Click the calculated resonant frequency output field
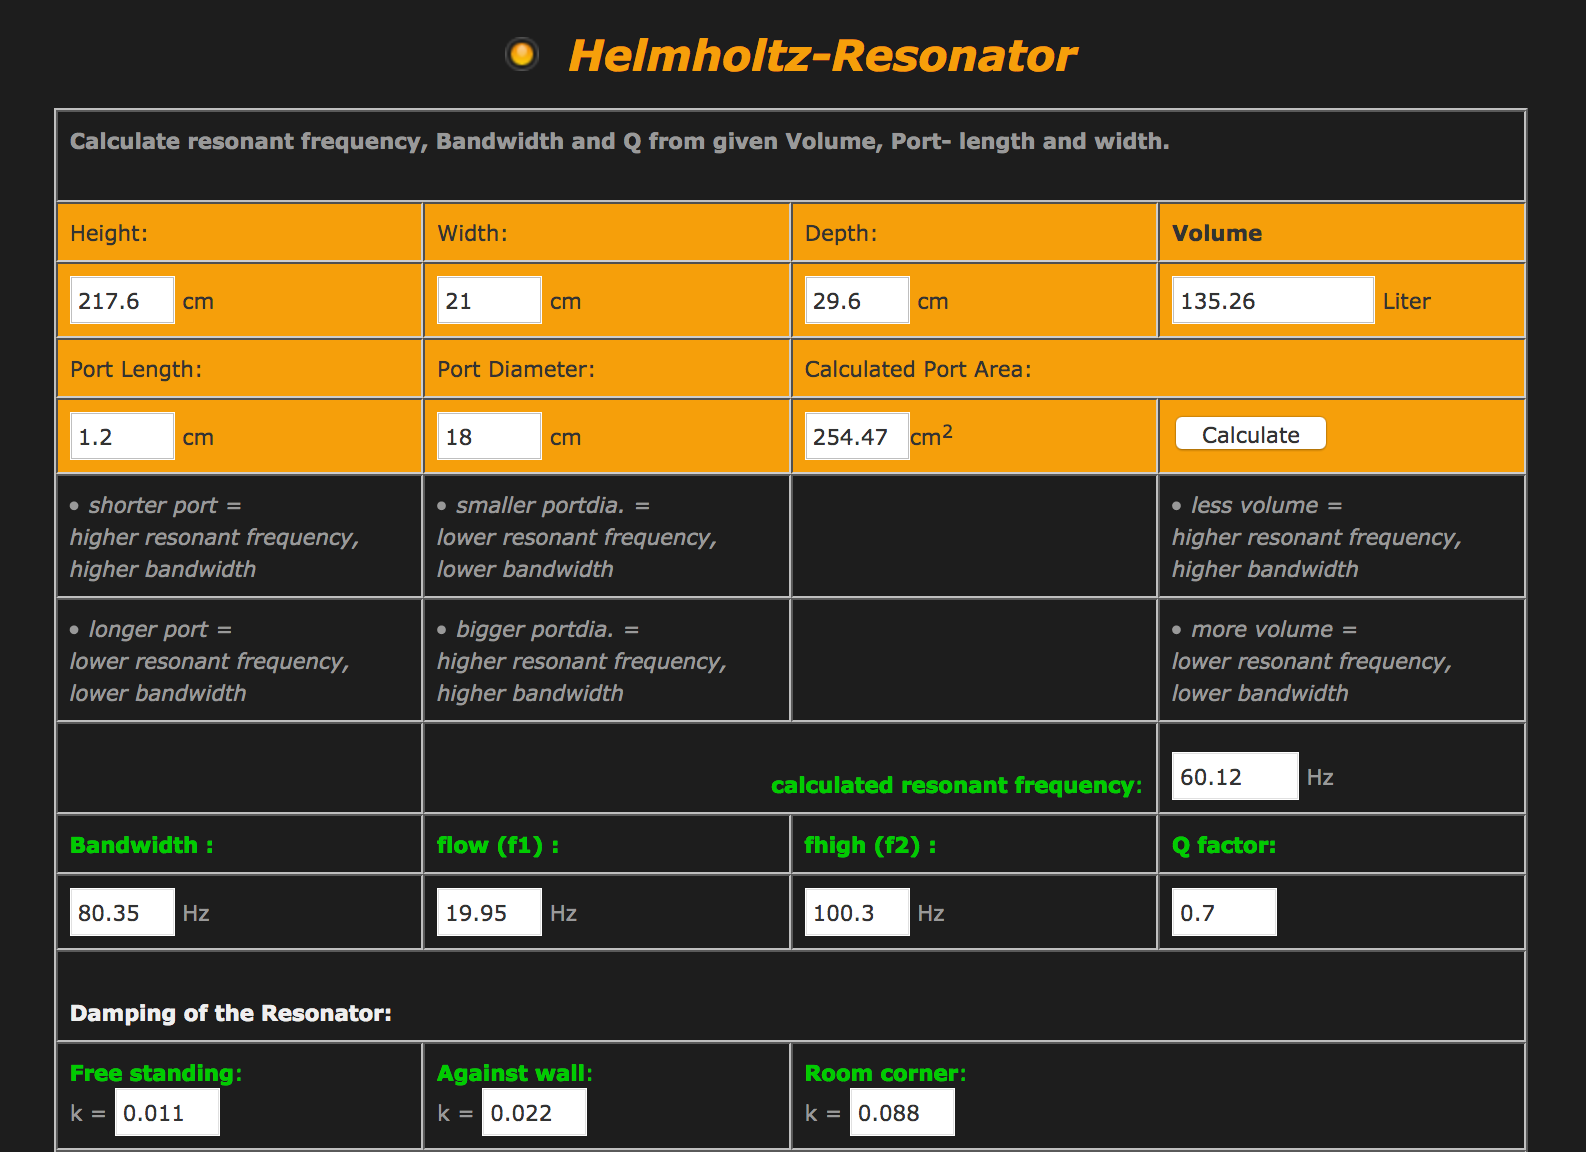Screen dimensions: 1586x1152 (x=1234, y=776)
